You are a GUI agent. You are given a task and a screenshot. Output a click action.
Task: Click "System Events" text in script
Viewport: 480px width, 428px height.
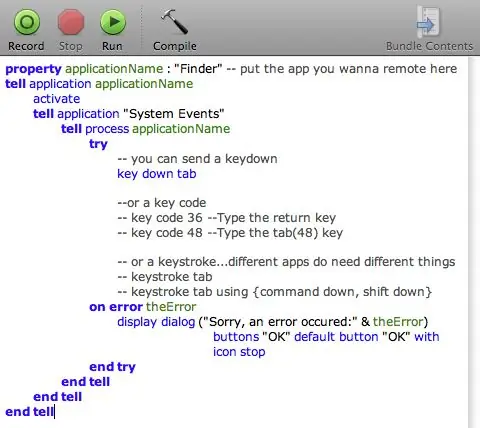174,114
